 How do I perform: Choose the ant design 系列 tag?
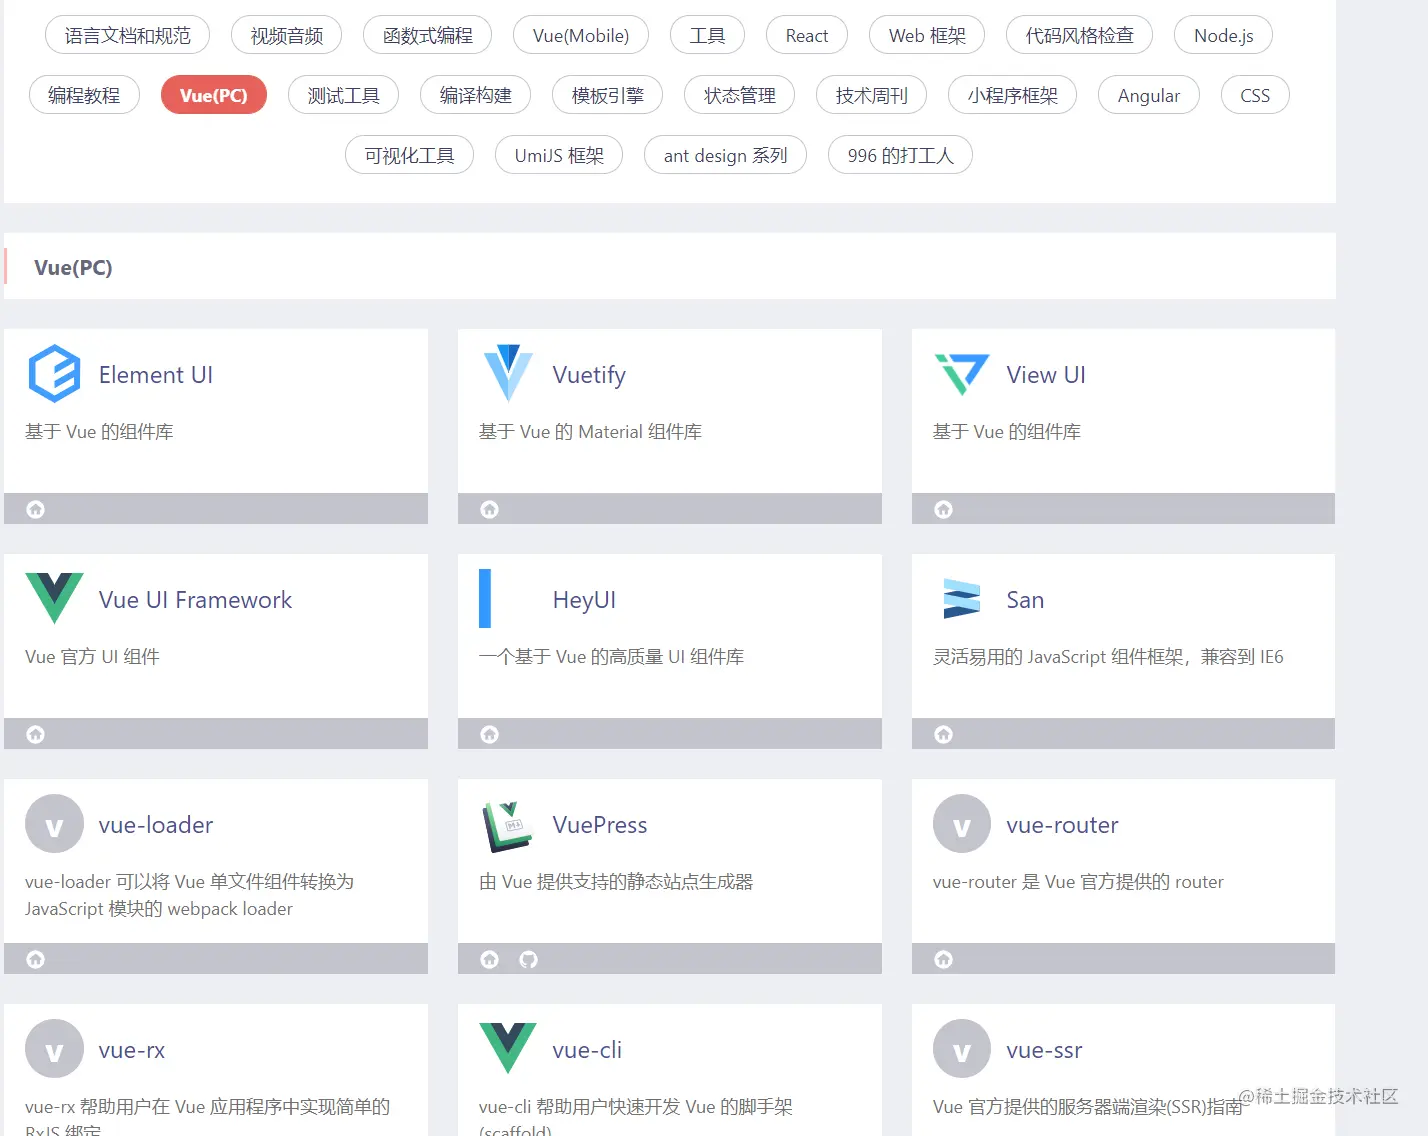point(725,155)
